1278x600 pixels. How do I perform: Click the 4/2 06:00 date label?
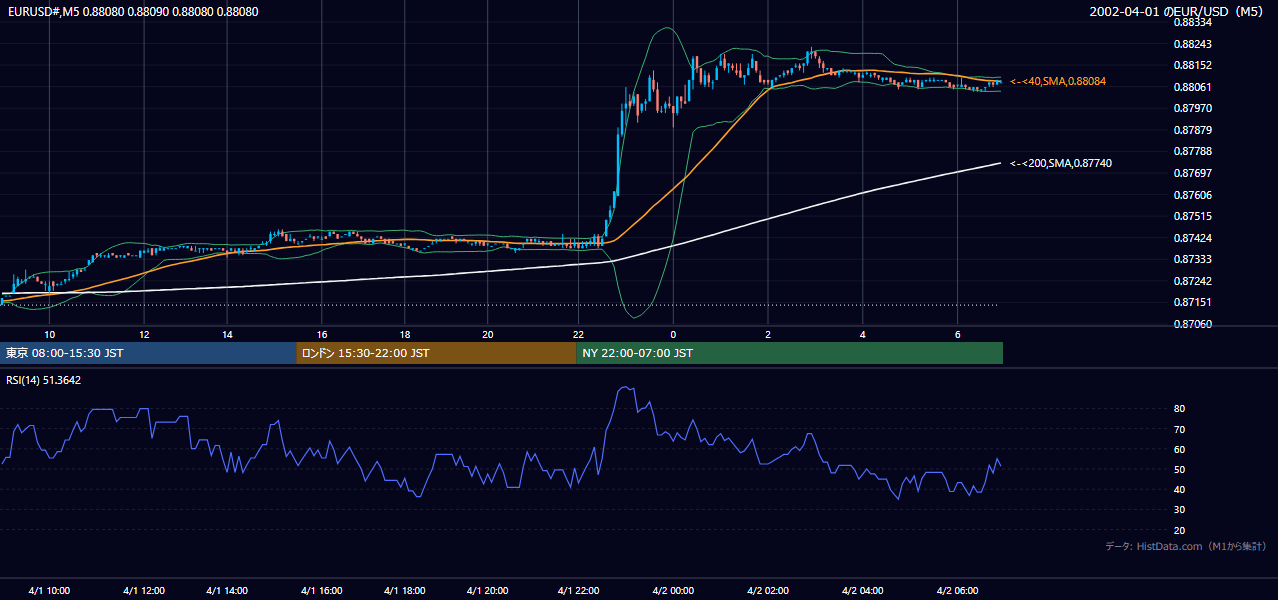958,591
